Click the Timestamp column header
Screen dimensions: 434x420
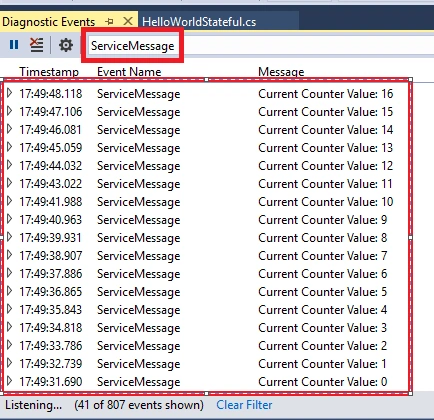49,72
